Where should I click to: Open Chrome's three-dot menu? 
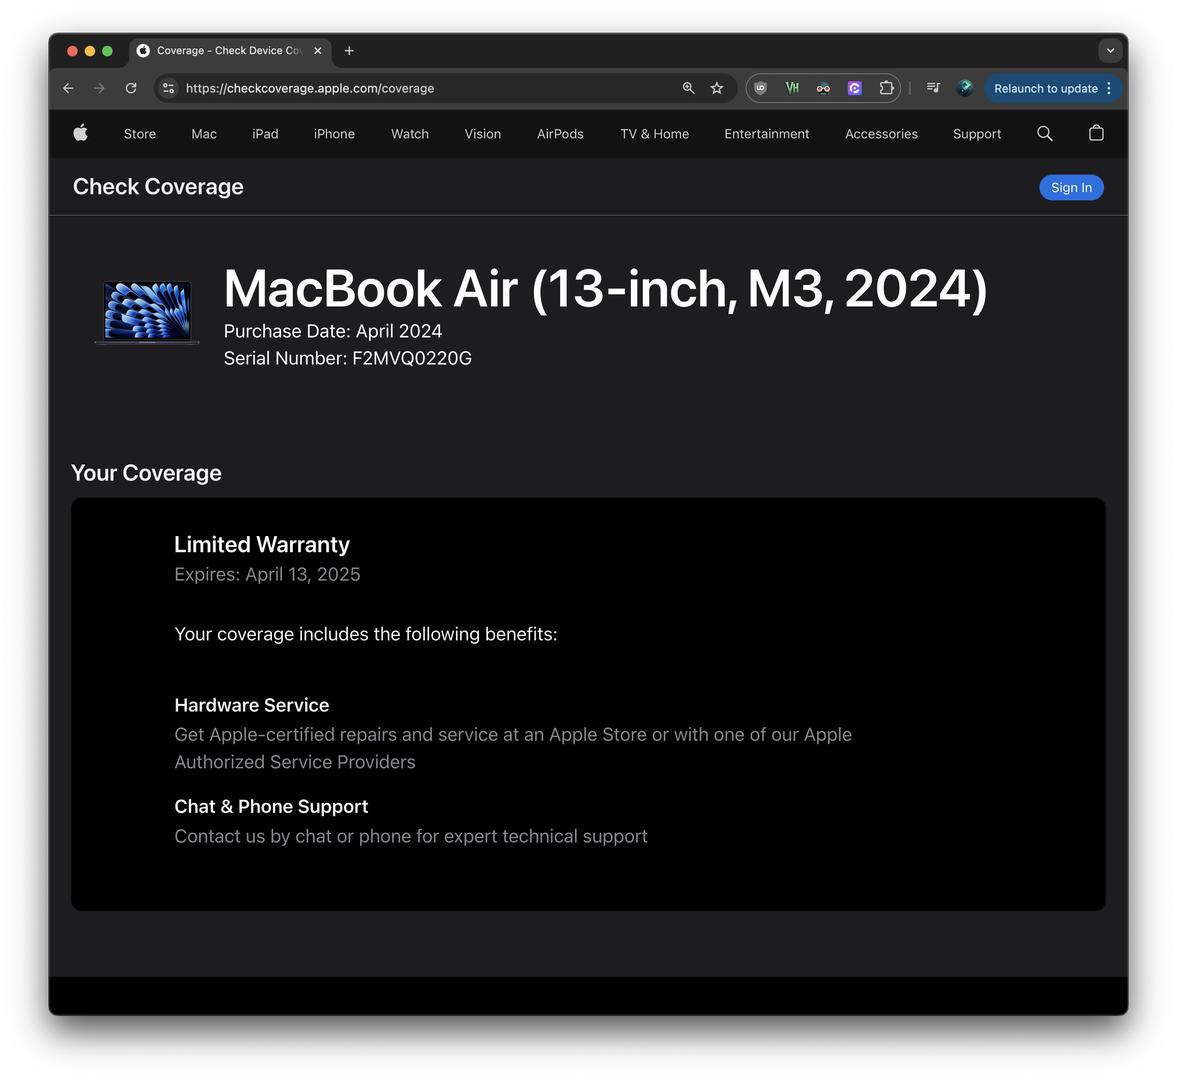1109,88
